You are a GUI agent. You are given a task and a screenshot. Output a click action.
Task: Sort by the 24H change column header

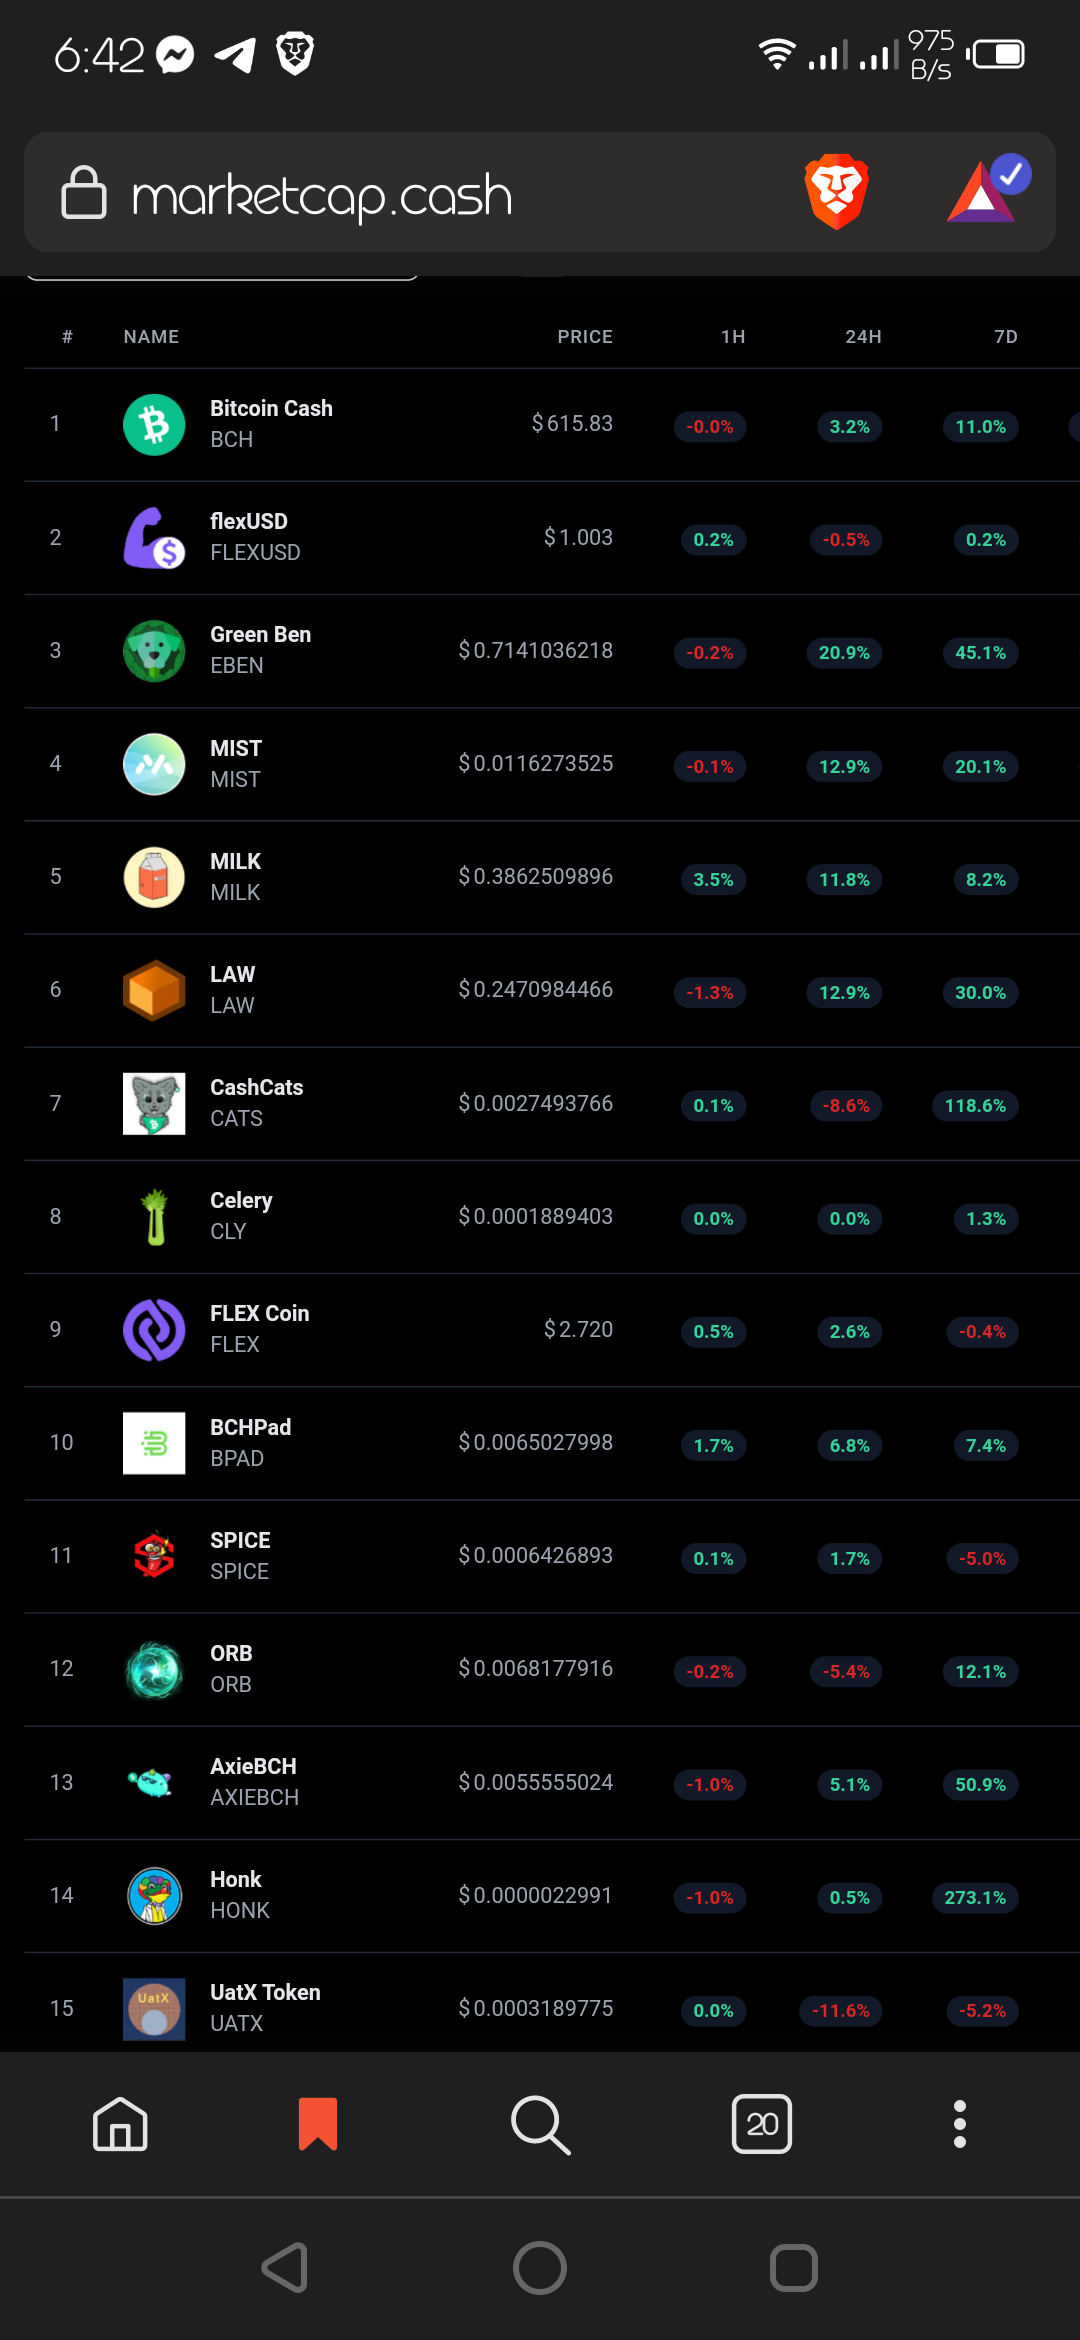click(x=863, y=337)
